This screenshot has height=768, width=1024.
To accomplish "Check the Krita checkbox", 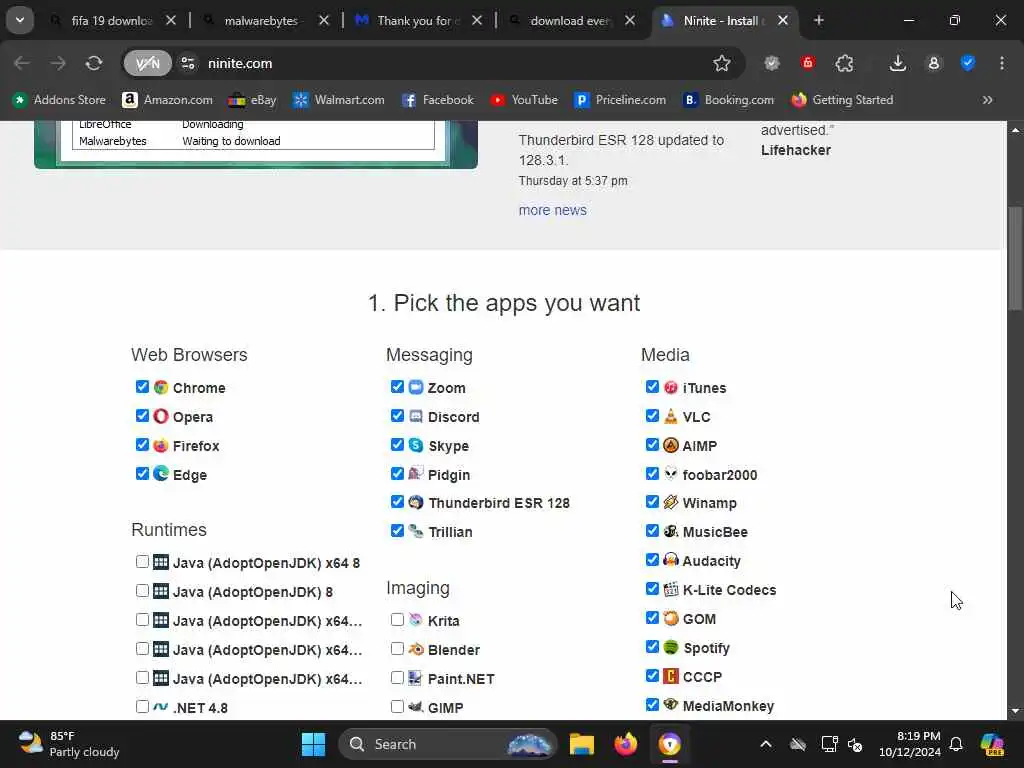I will [397, 620].
